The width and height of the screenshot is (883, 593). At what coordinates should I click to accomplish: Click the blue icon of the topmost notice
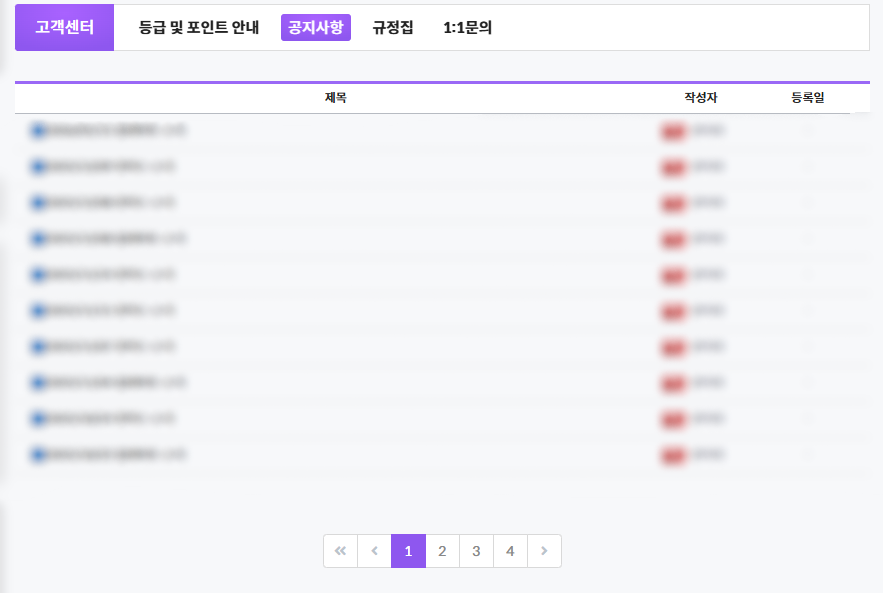coord(38,130)
